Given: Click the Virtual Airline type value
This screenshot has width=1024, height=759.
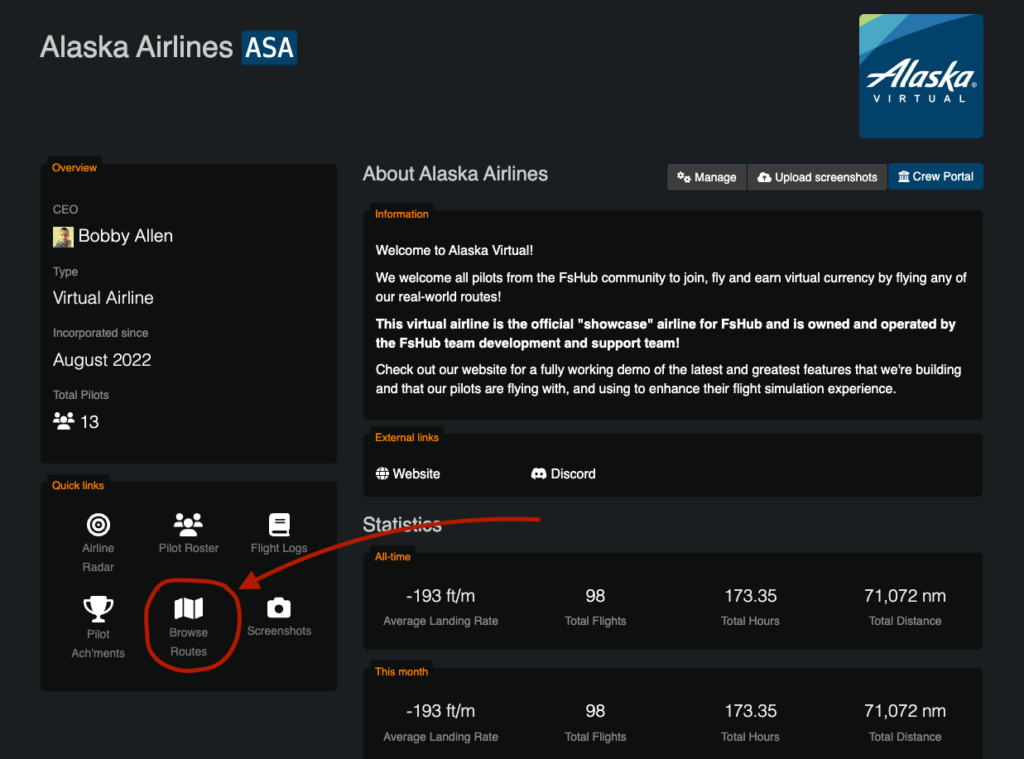Looking at the screenshot, I should click(103, 298).
